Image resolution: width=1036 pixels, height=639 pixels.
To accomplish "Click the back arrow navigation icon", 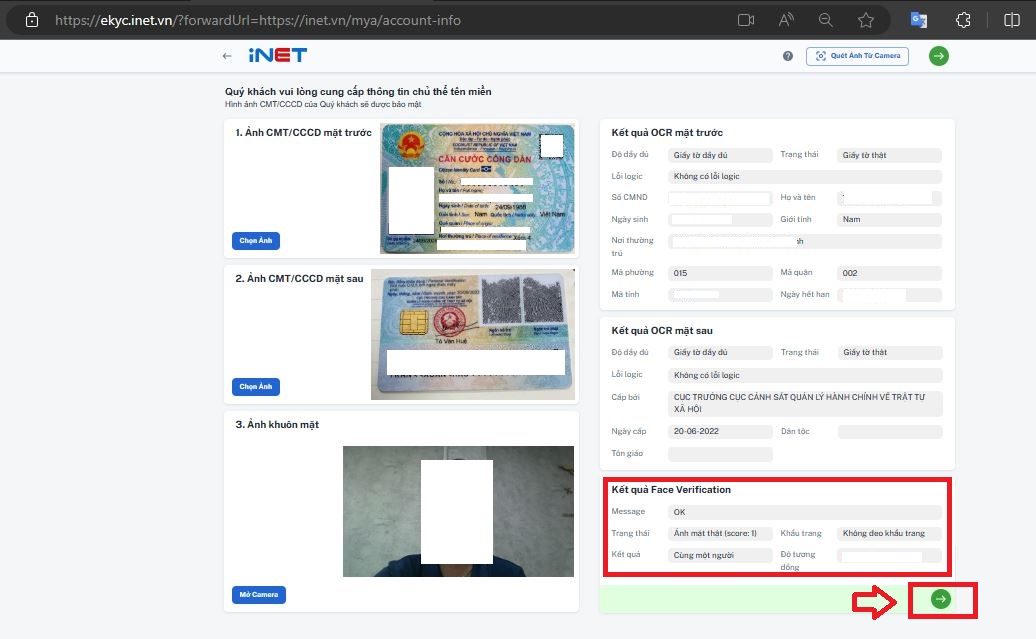I will coord(227,56).
